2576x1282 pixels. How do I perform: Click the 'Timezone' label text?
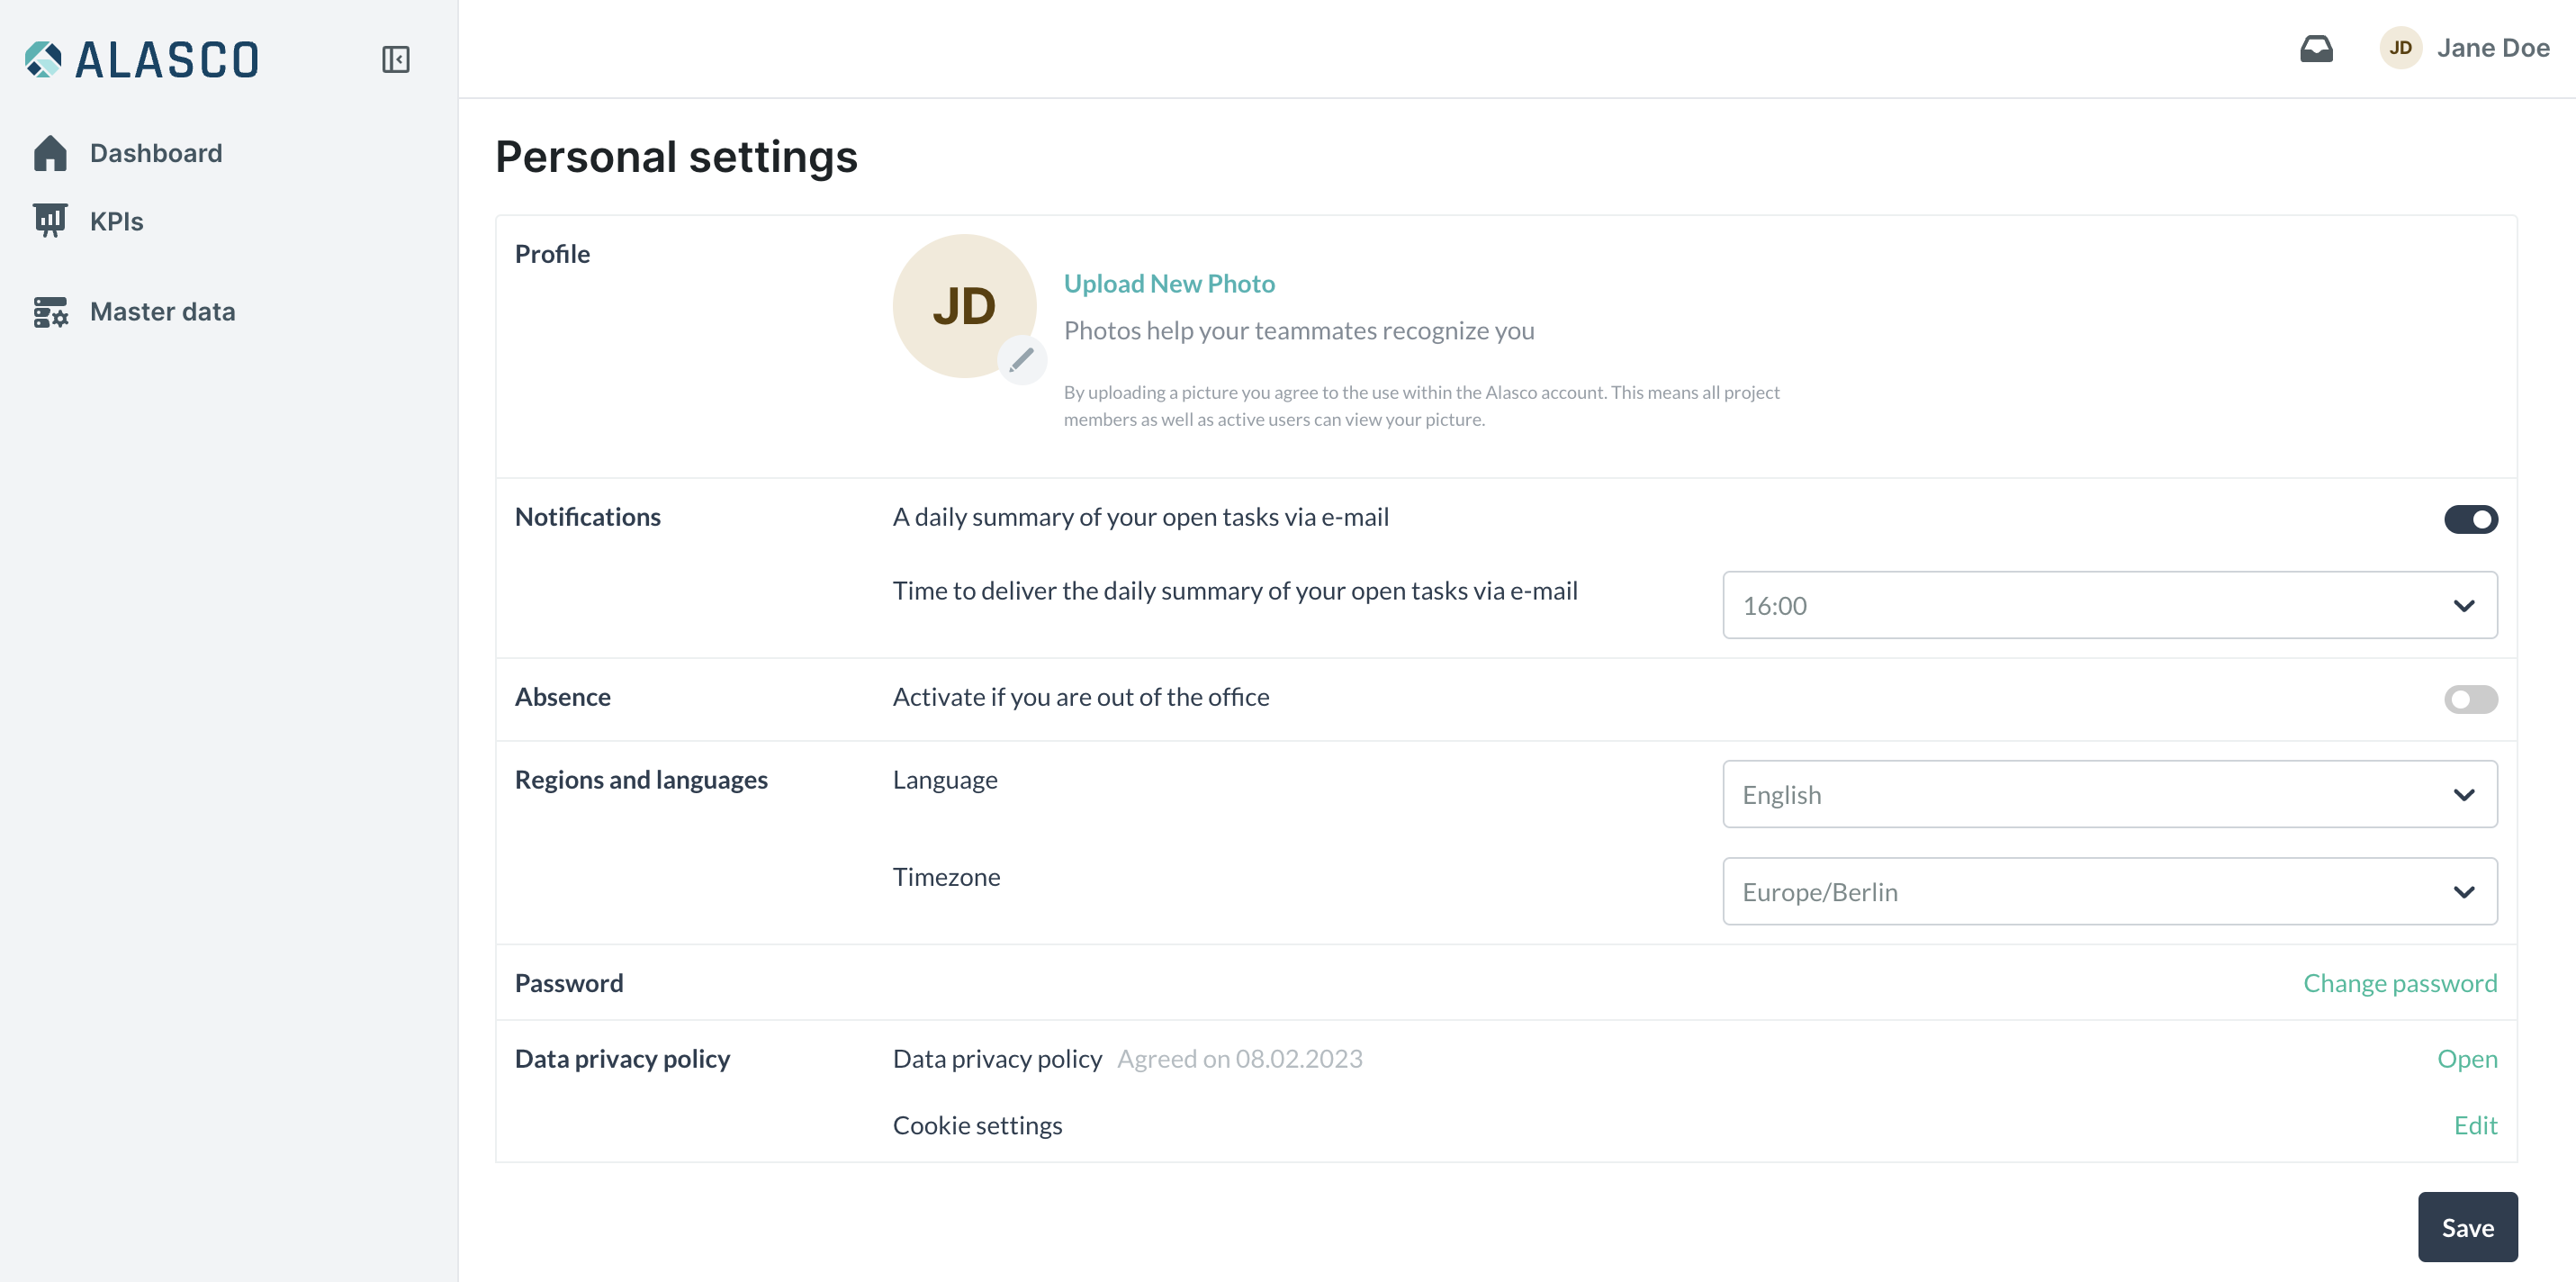point(946,877)
